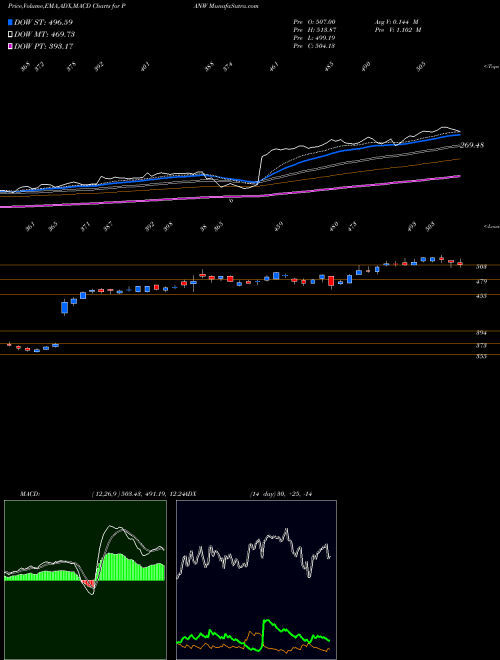Image resolution: width=500 pixels, height=660 pixels.
Task: Select the 'DOW PT: 393.17' legend text
Action: click(x=44, y=46)
